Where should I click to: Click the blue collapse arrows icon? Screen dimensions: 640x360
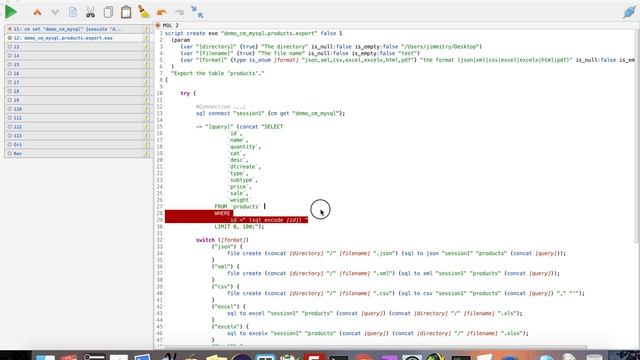(197, 12)
